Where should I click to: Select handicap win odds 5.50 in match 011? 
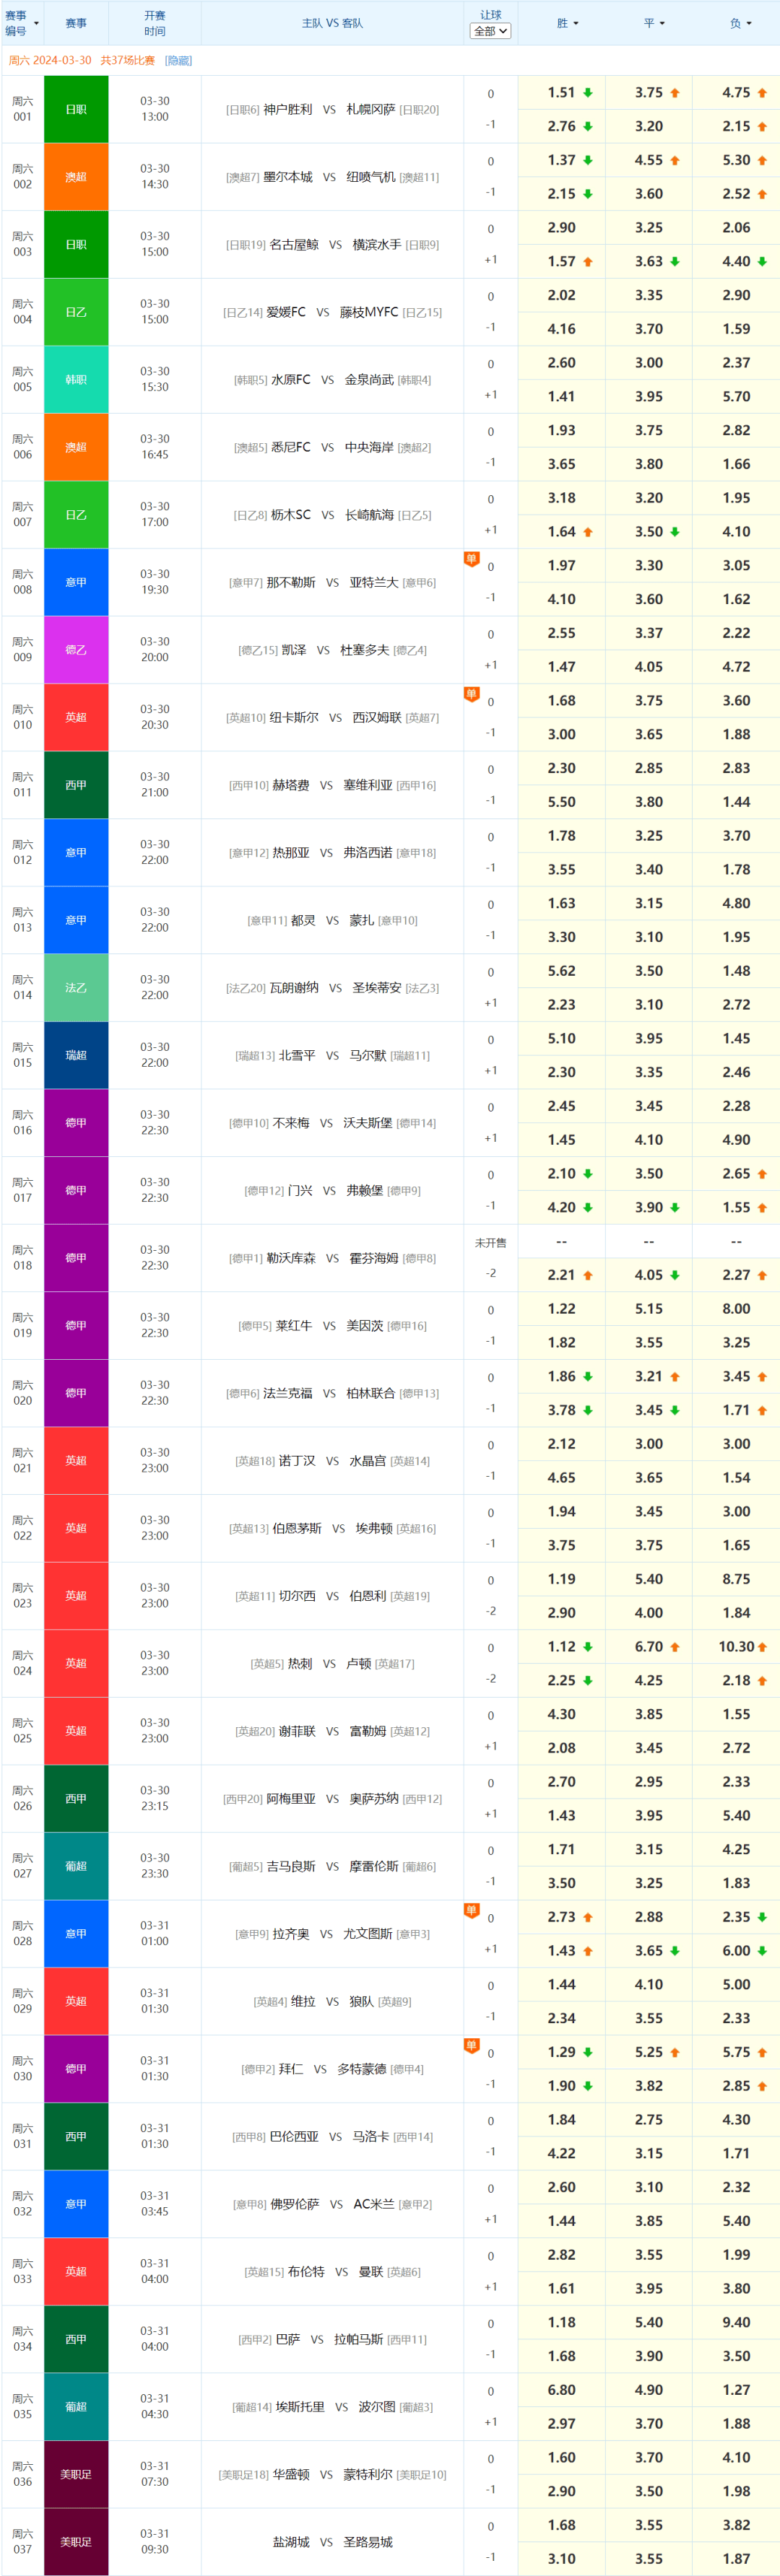(x=562, y=802)
